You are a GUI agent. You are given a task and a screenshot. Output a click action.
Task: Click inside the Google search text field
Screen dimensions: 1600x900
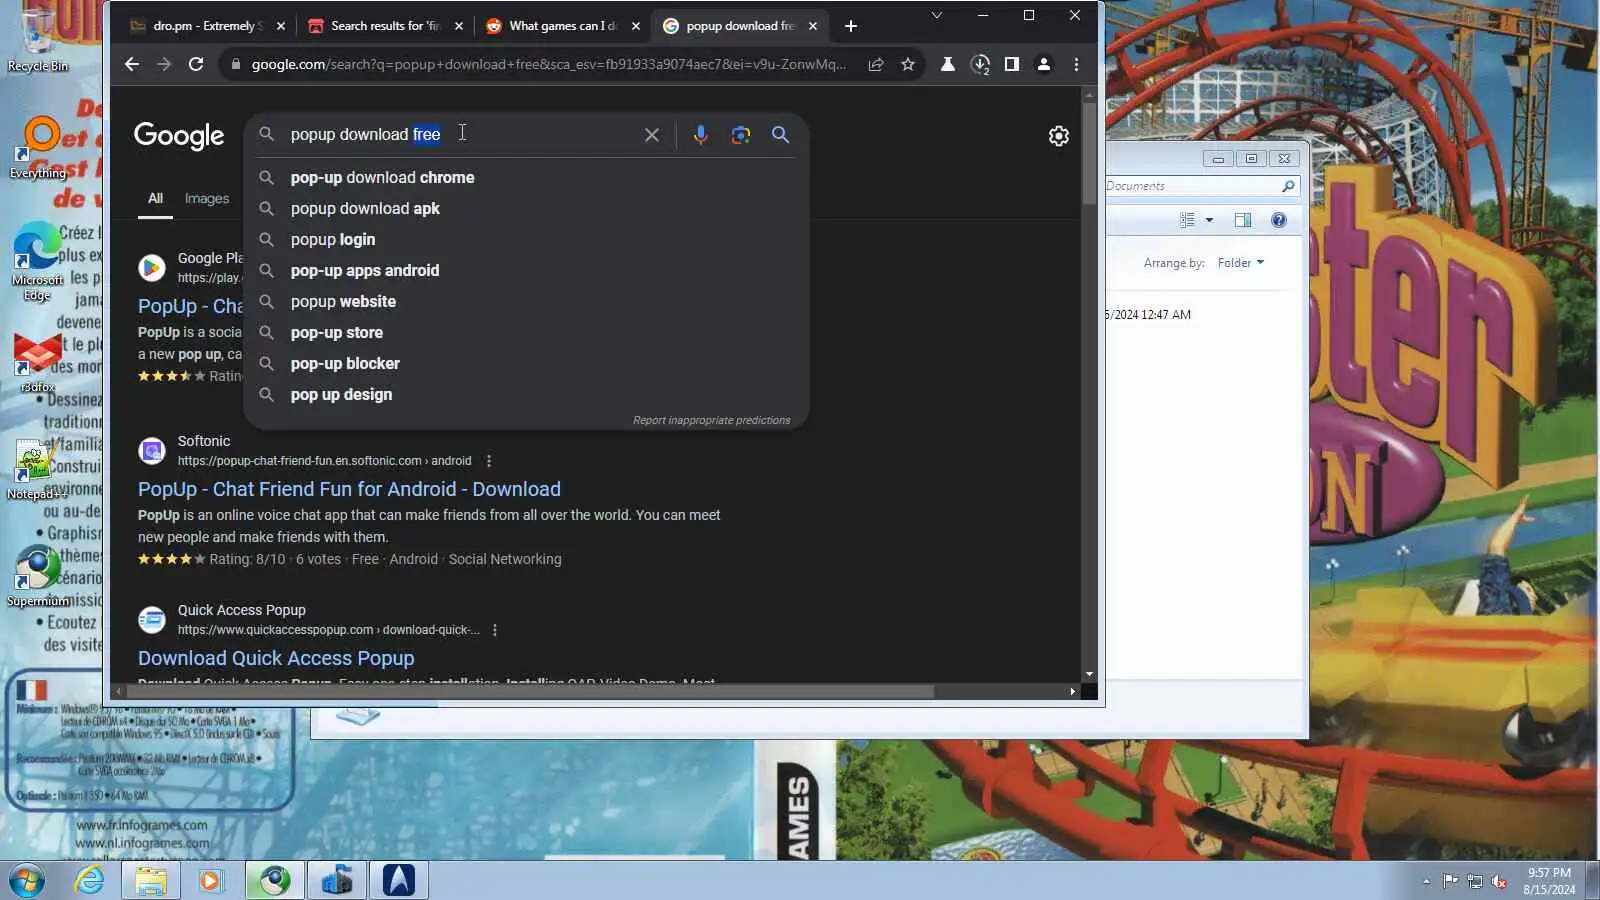460,135
